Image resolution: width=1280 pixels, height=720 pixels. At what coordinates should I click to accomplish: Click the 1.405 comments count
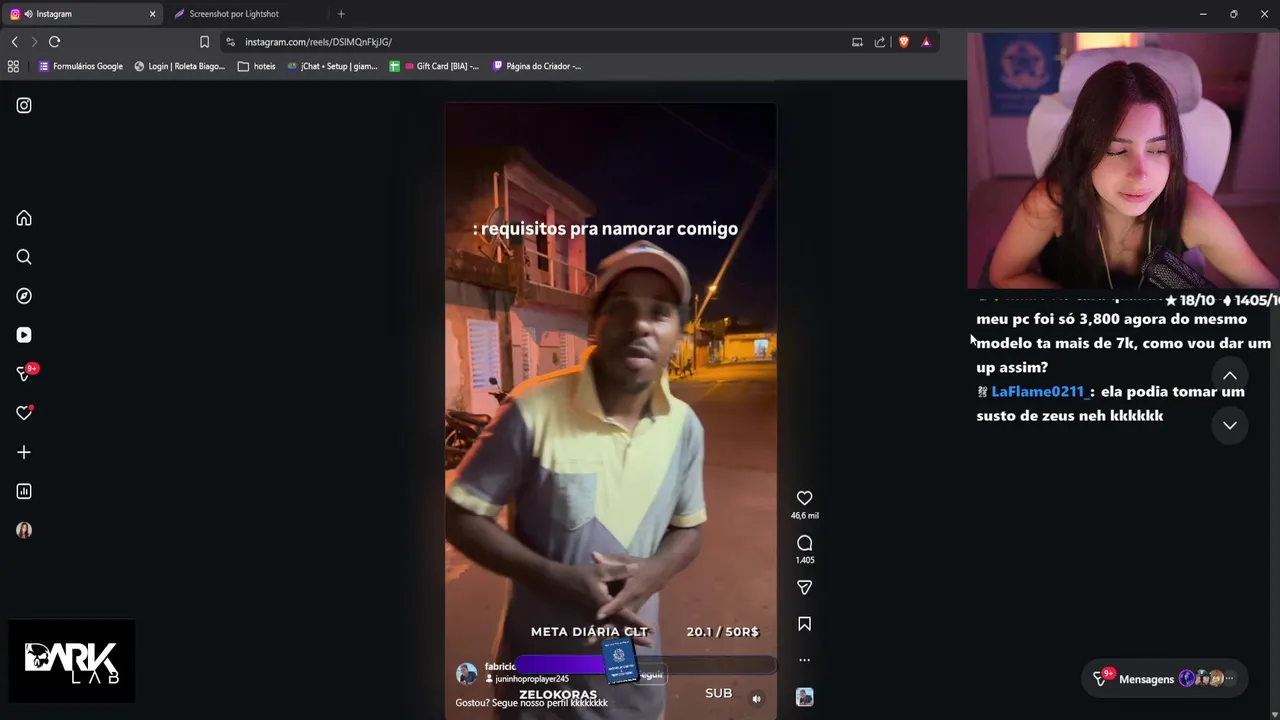pyautogui.click(x=804, y=560)
